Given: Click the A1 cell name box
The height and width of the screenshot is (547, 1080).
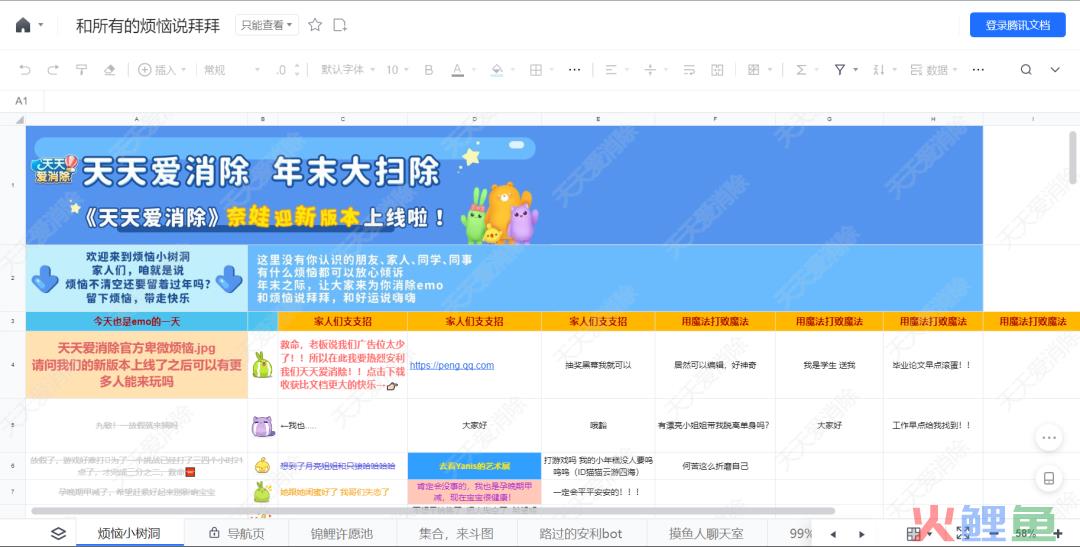Looking at the screenshot, I should click(22, 101).
